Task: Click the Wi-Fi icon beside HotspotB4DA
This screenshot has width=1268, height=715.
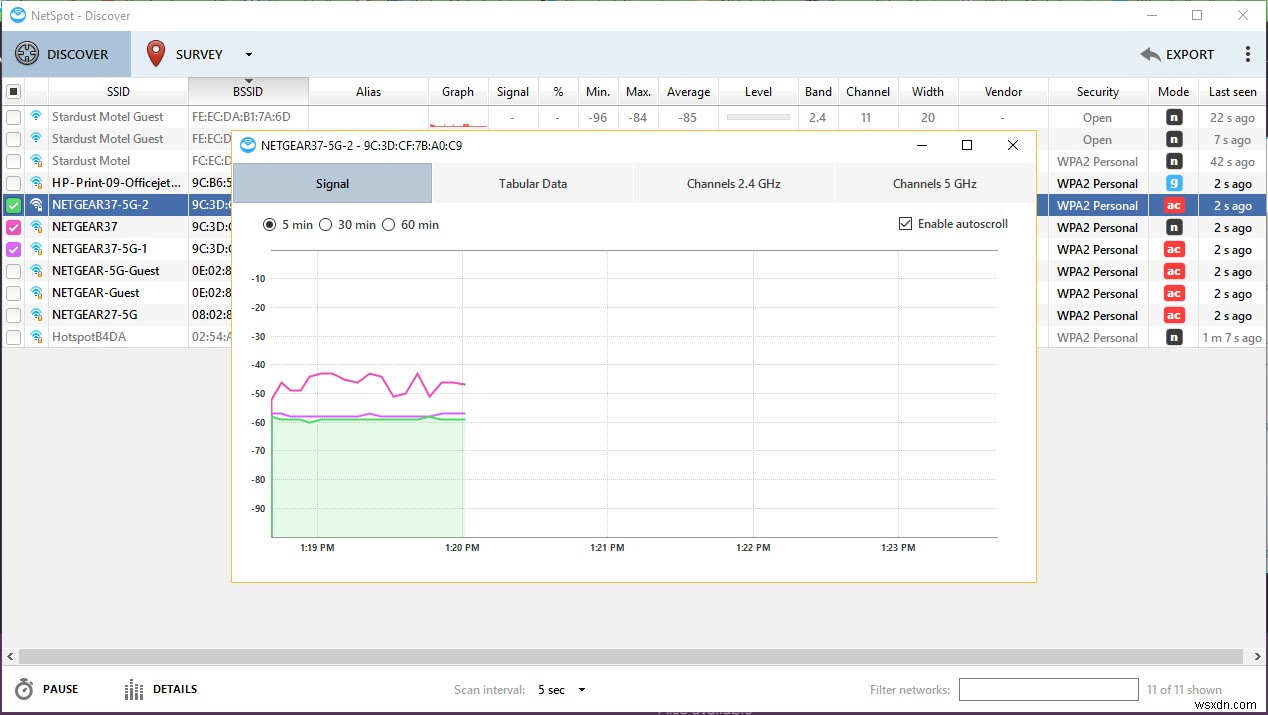Action: coord(36,337)
